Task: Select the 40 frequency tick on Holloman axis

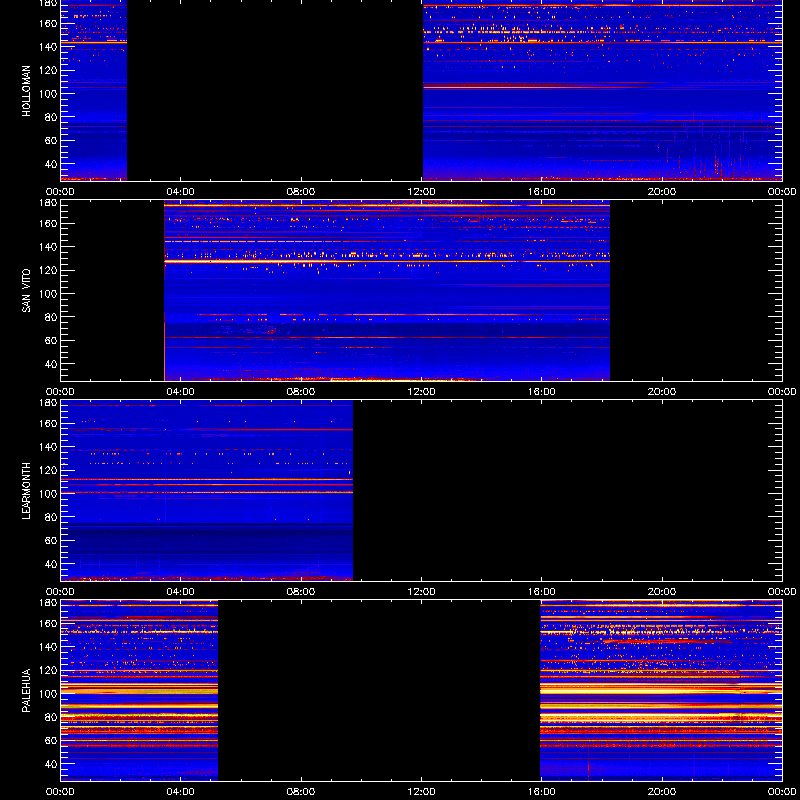Action: pyautogui.click(x=52, y=164)
